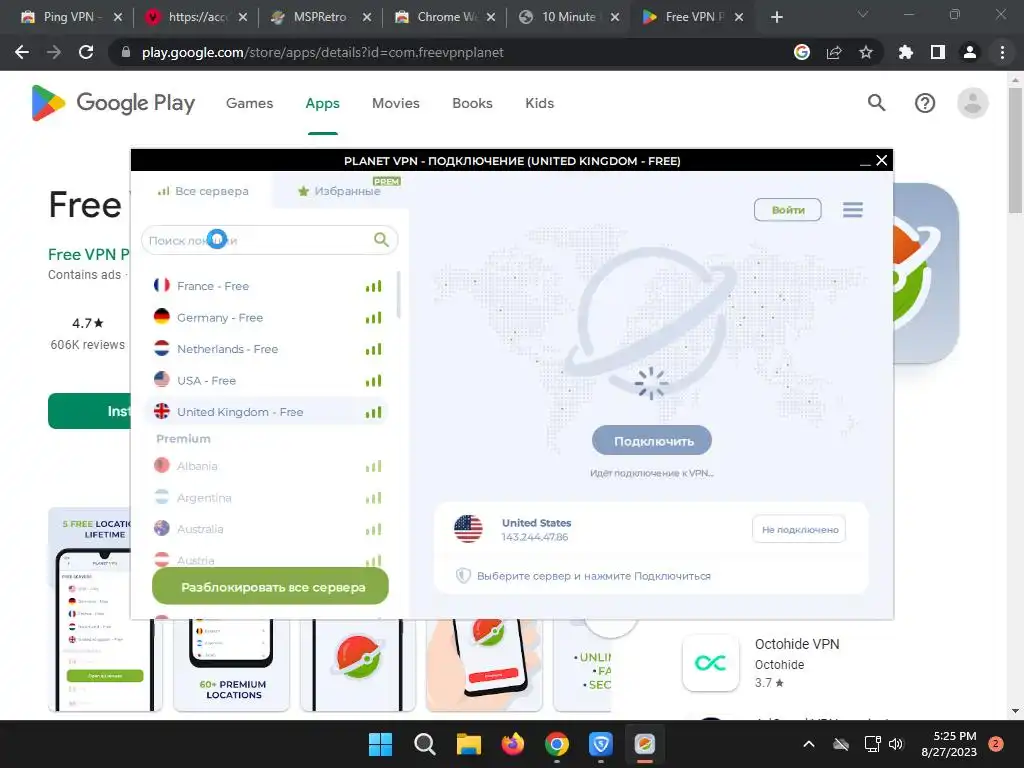Click the Не подключено status button
Viewport: 1024px width, 768px height.
pos(799,529)
